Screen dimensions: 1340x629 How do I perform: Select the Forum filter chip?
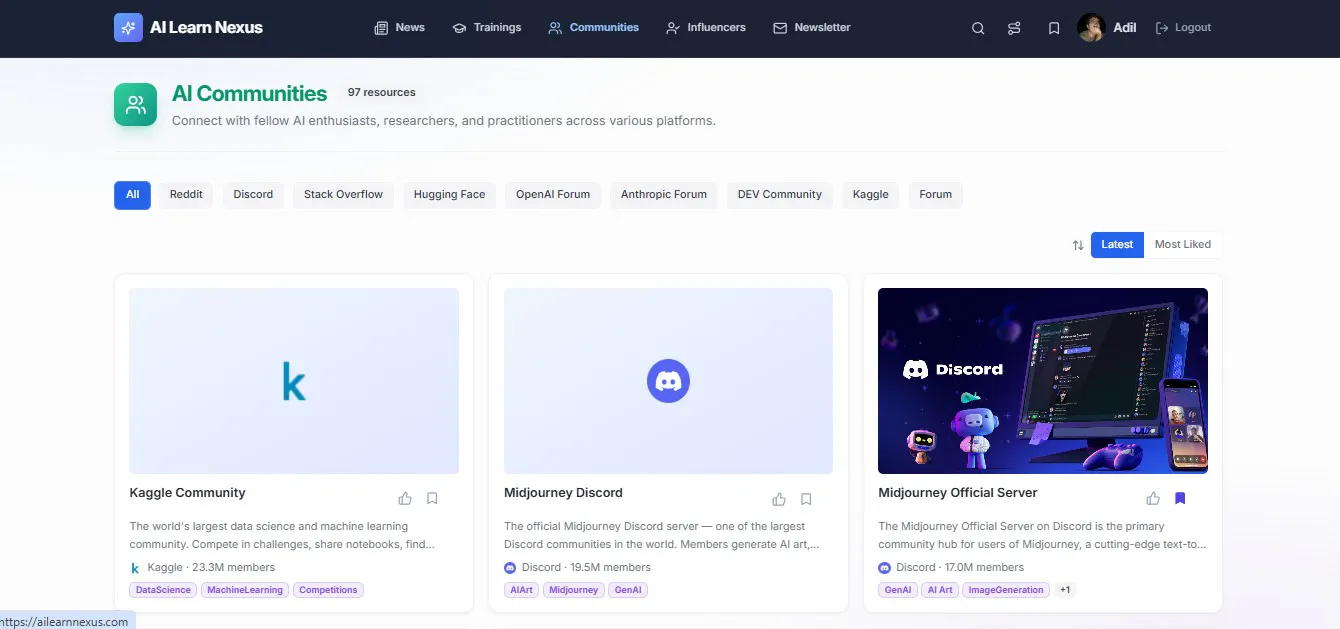(935, 195)
